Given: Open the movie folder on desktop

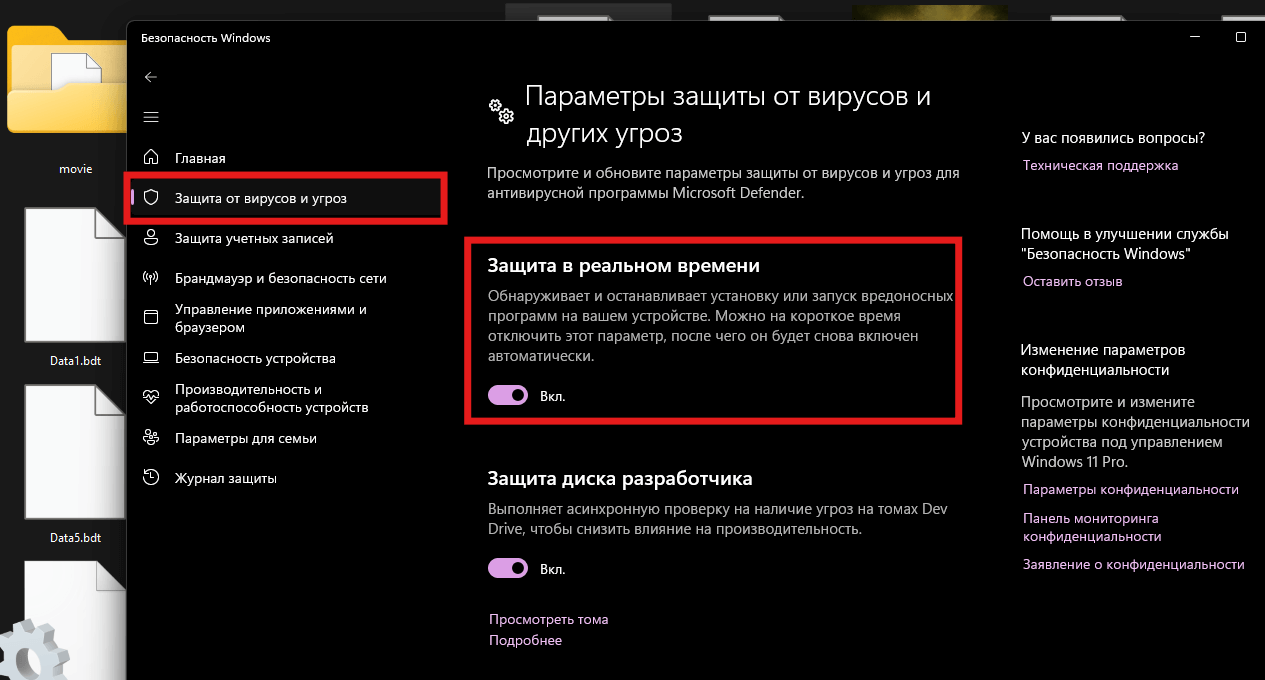Looking at the screenshot, I should pyautogui.click(x=68, y=80).
